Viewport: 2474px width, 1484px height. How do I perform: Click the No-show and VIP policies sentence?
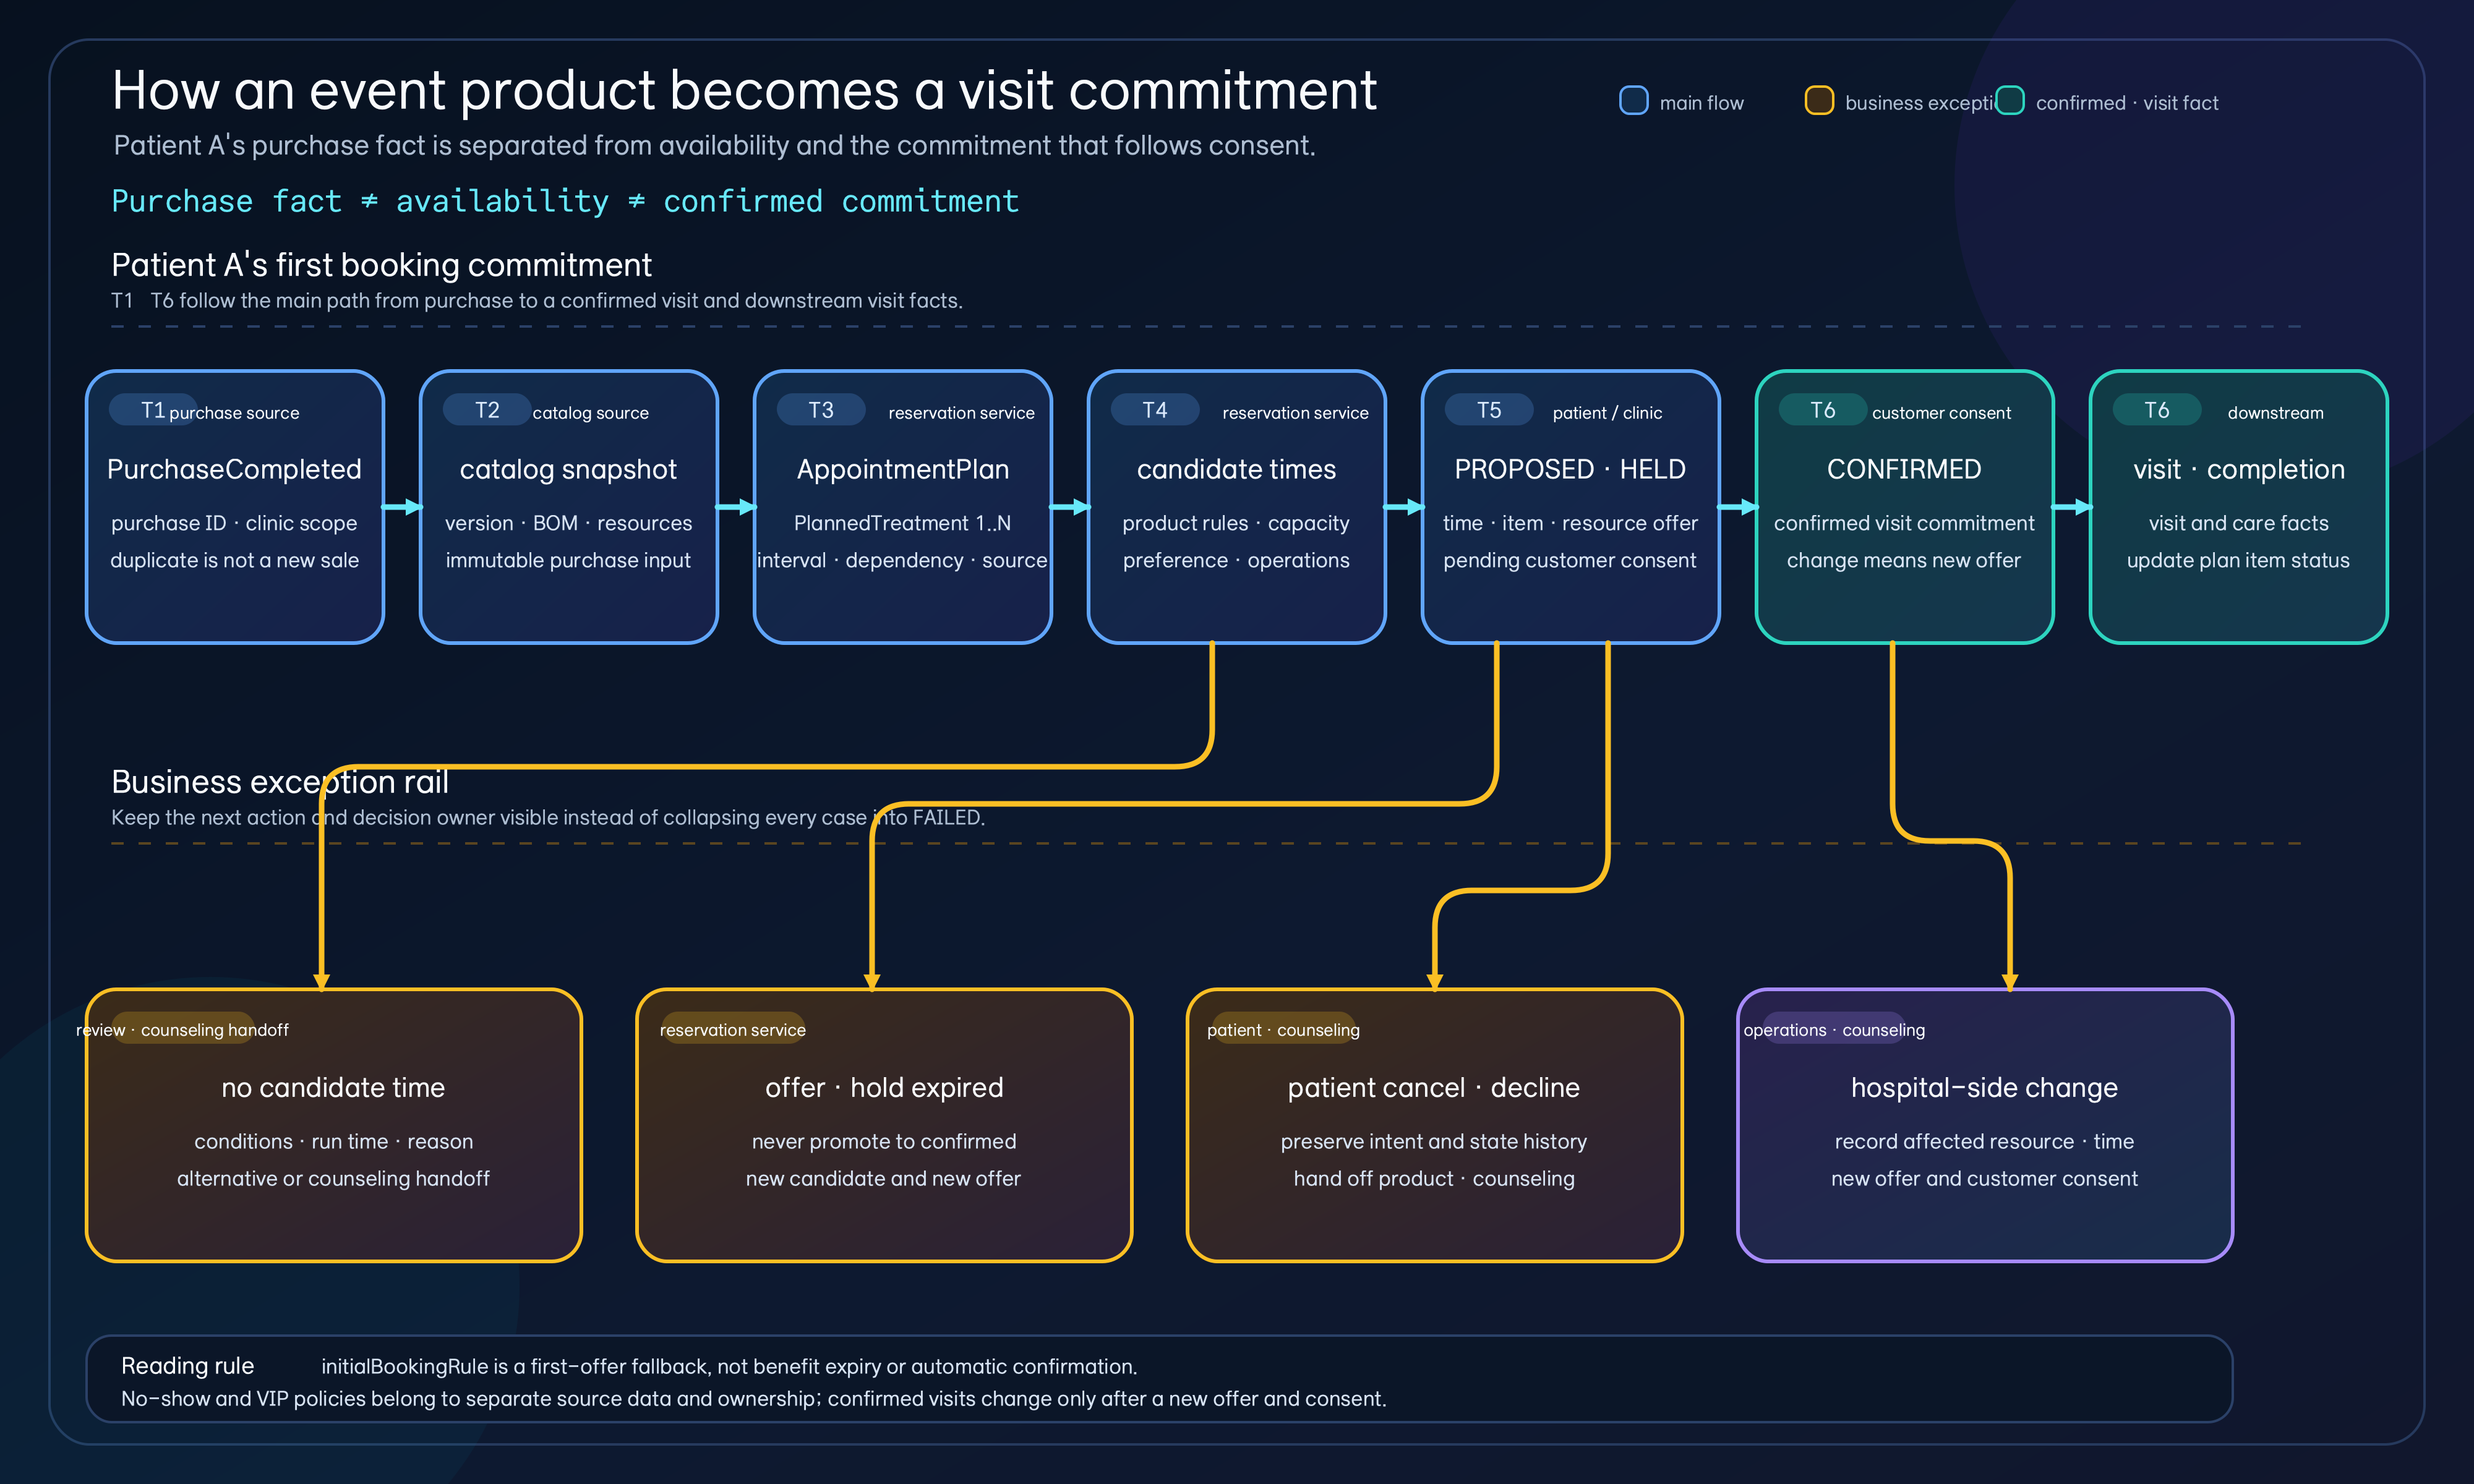[754, 1398]
